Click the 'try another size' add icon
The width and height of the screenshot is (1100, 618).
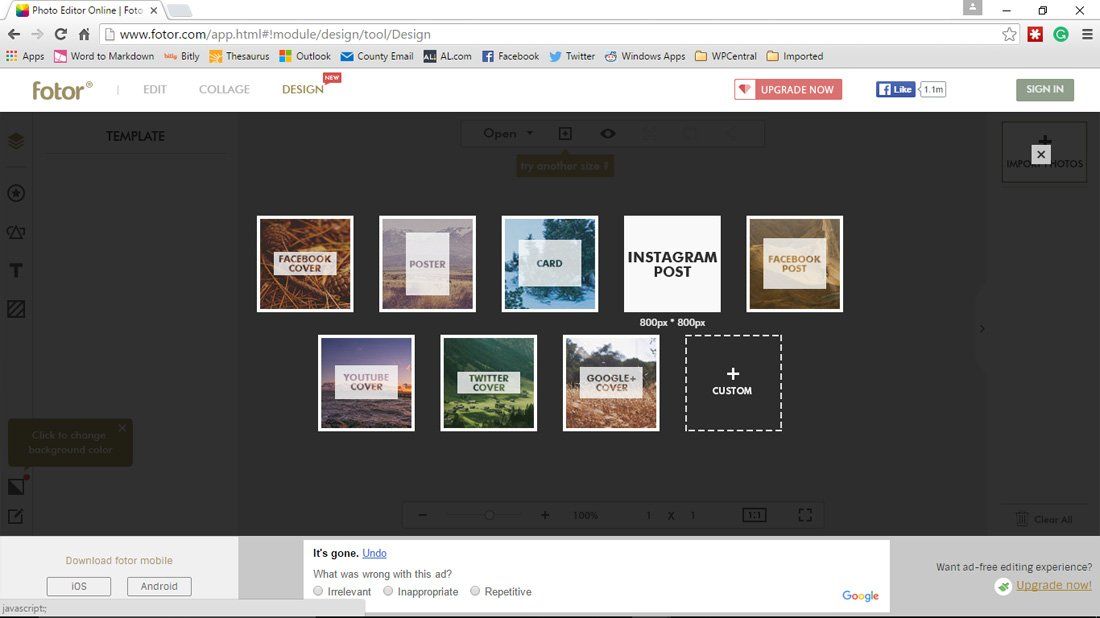click(565, 132)
